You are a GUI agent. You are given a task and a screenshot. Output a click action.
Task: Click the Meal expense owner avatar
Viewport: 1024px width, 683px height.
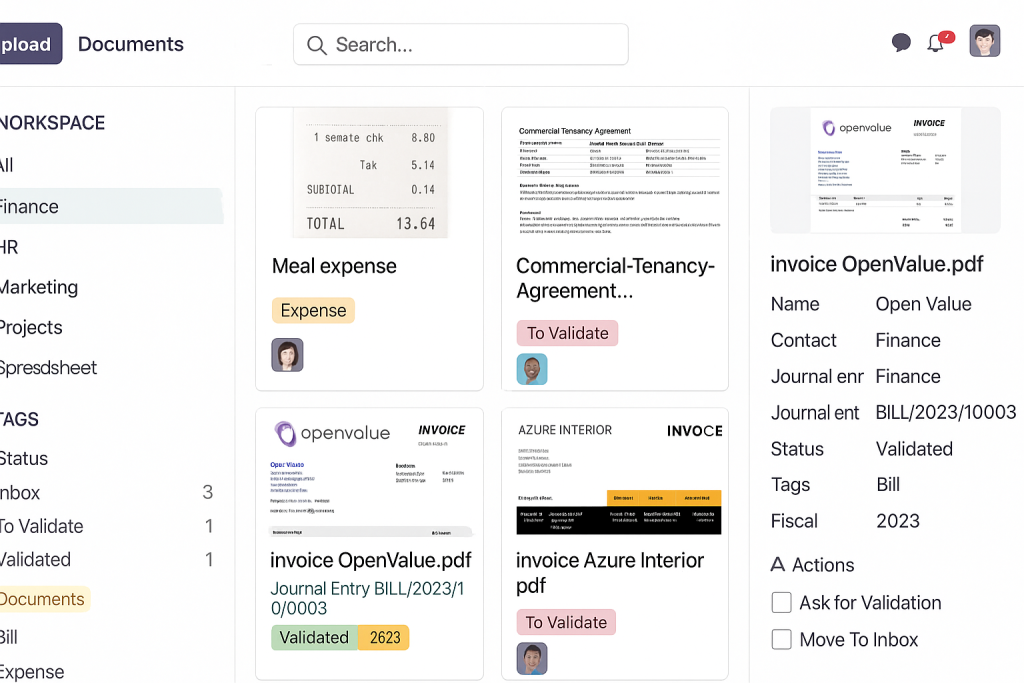287,355
